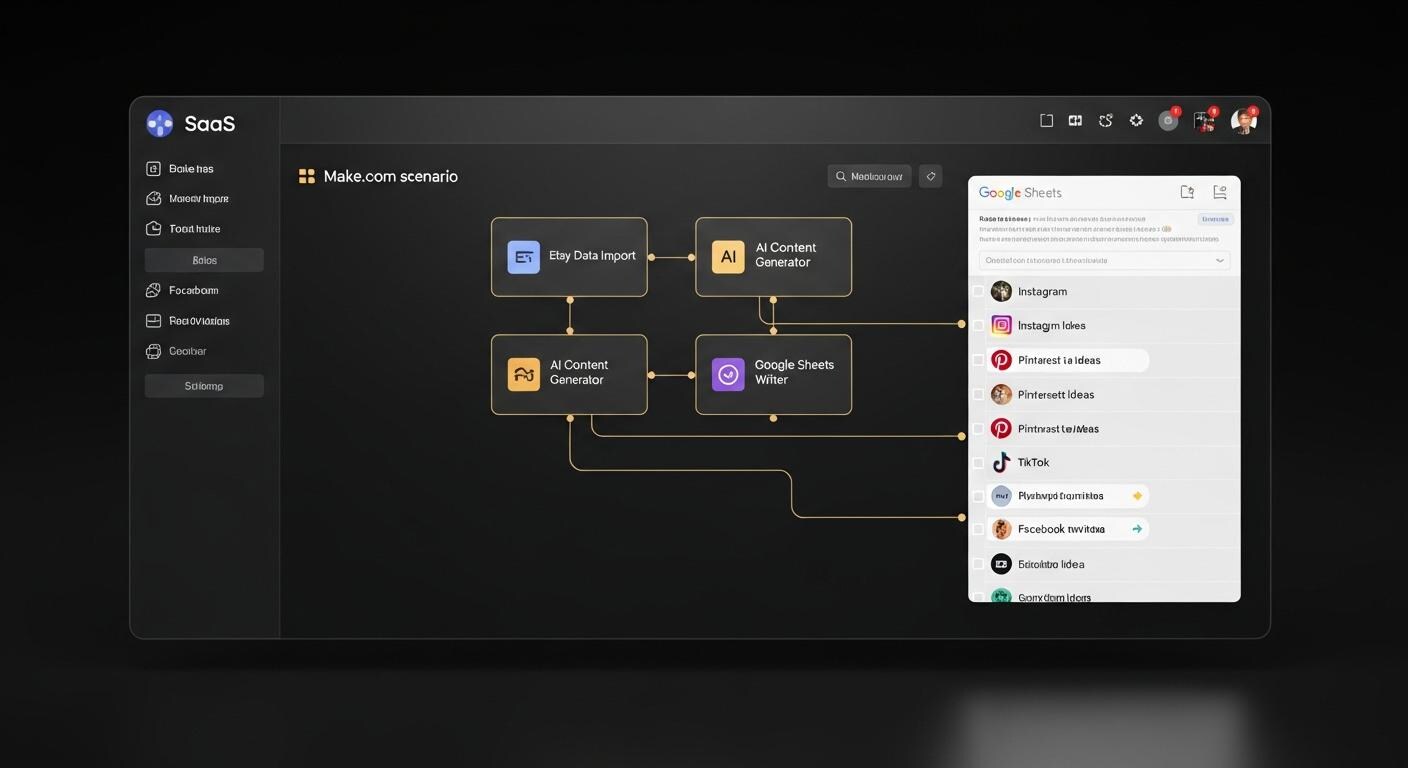
Task: Click the icon beside Toad hulke
Action: coord(153,228)
